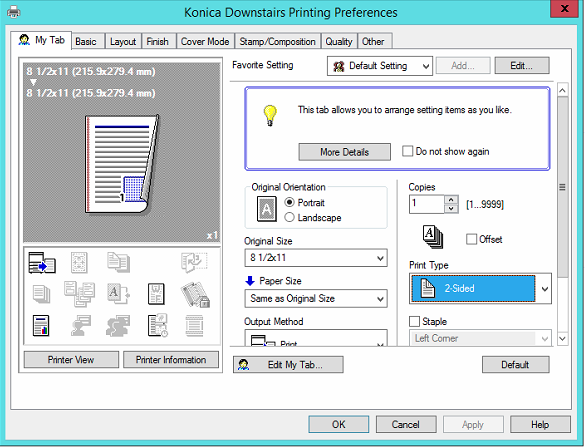Click the Printer View button
This screenshot has height=447, width=585.
71,360
